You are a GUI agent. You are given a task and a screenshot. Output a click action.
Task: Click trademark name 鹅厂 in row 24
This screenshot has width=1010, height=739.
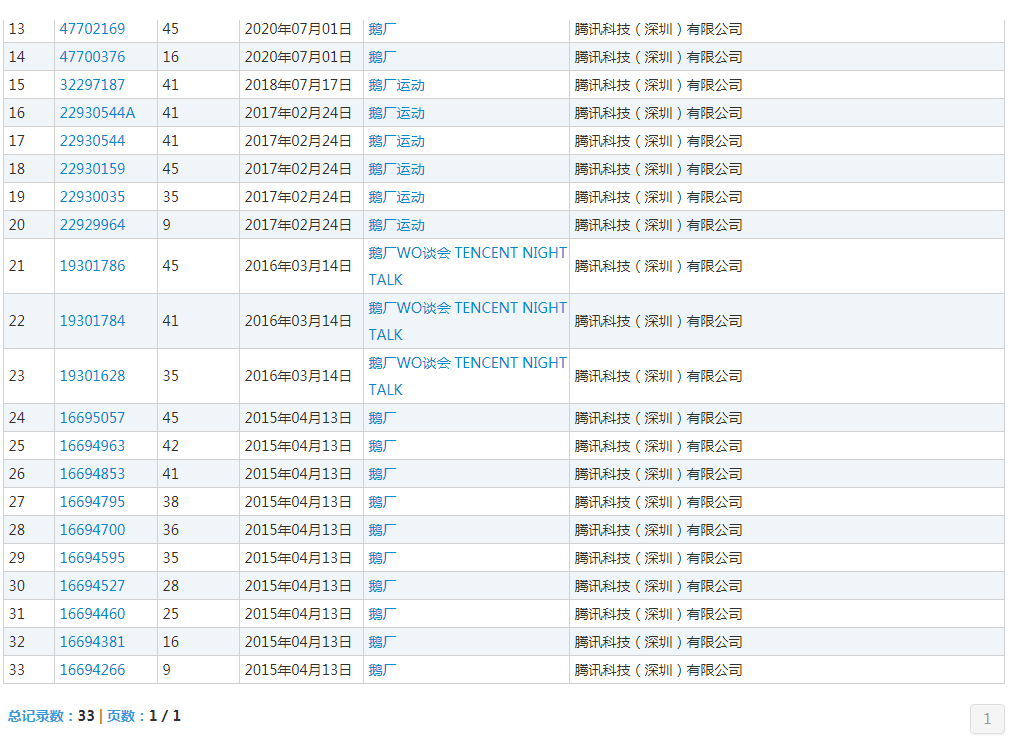point(382,418)
